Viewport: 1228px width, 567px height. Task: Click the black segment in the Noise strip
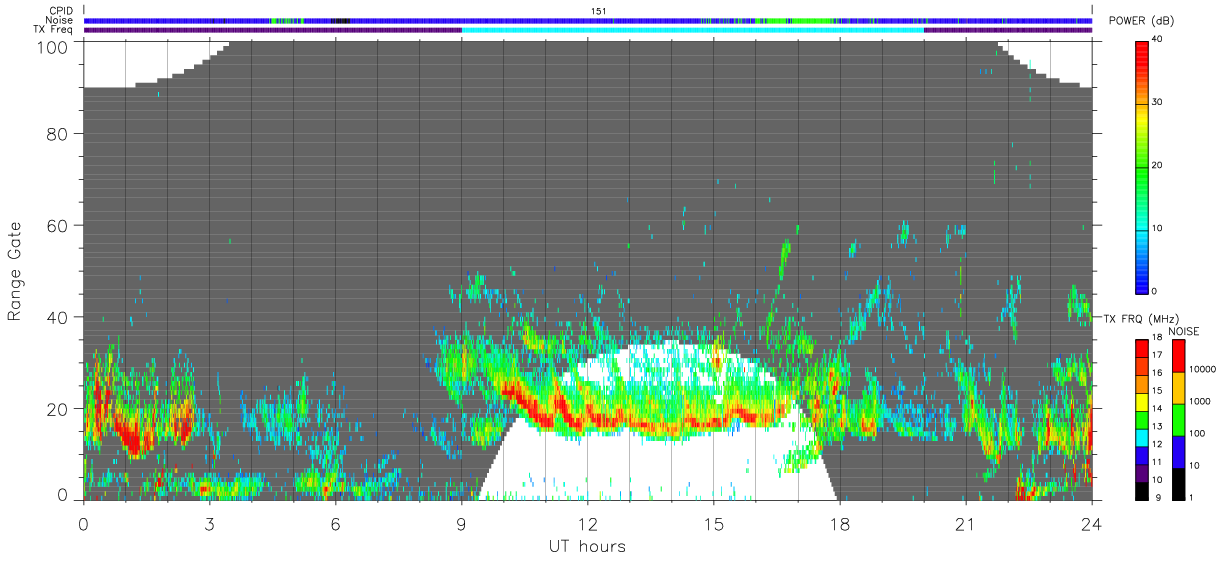point(340,21)
